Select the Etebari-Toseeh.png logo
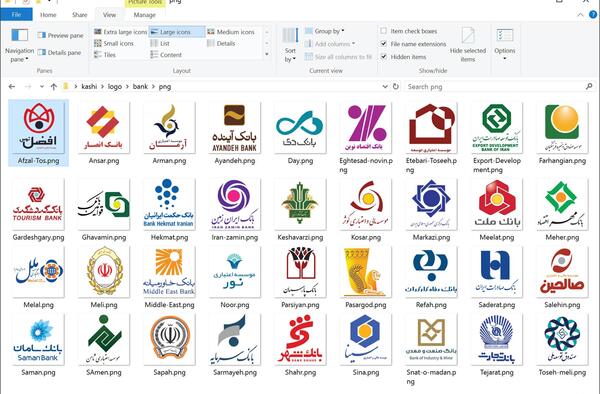This screenshot has height=394, width=600. (431, 127)
